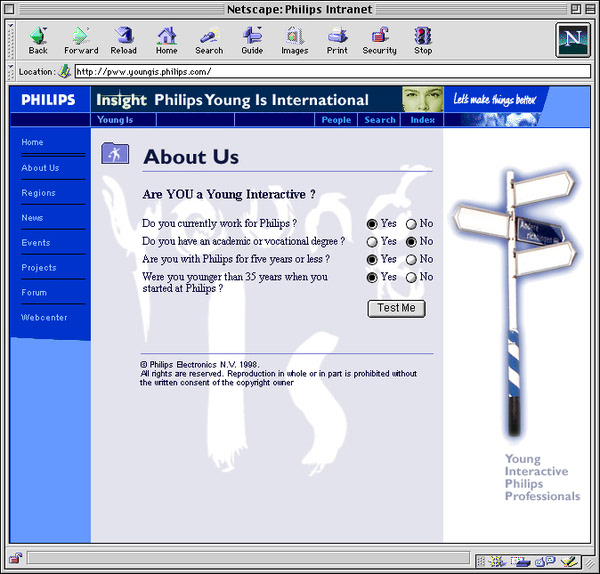Collapse the navigation toolbar handle

tap(11, 40)
